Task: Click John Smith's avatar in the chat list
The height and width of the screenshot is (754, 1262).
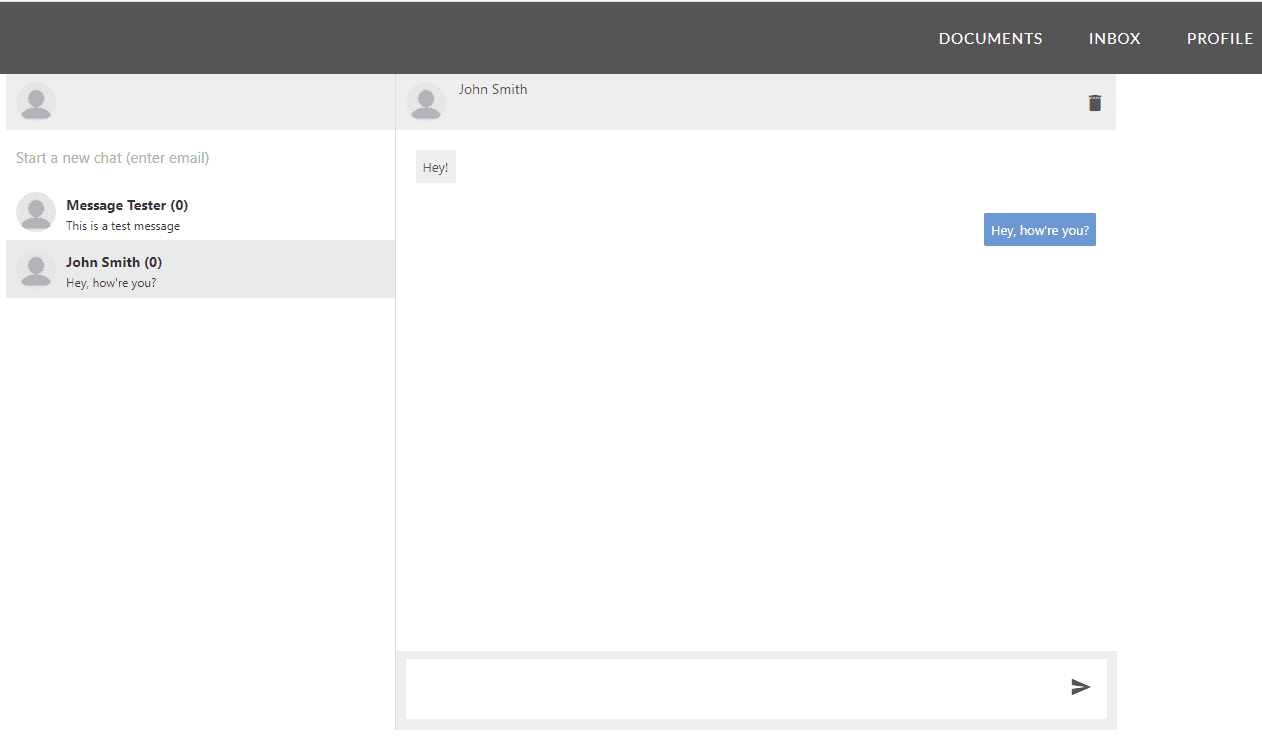Action: click(36, 269)
